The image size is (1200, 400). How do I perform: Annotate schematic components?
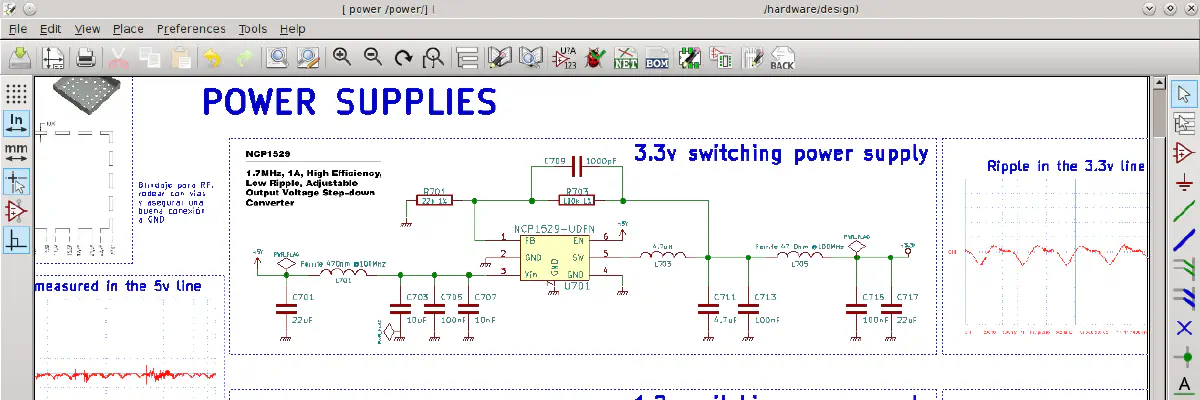(x=565, y=58)
